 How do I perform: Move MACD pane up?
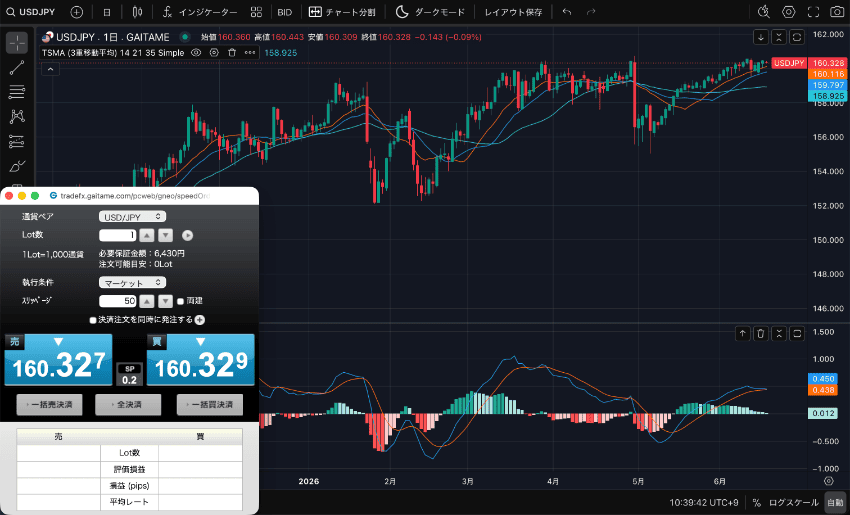click(743, 333)
